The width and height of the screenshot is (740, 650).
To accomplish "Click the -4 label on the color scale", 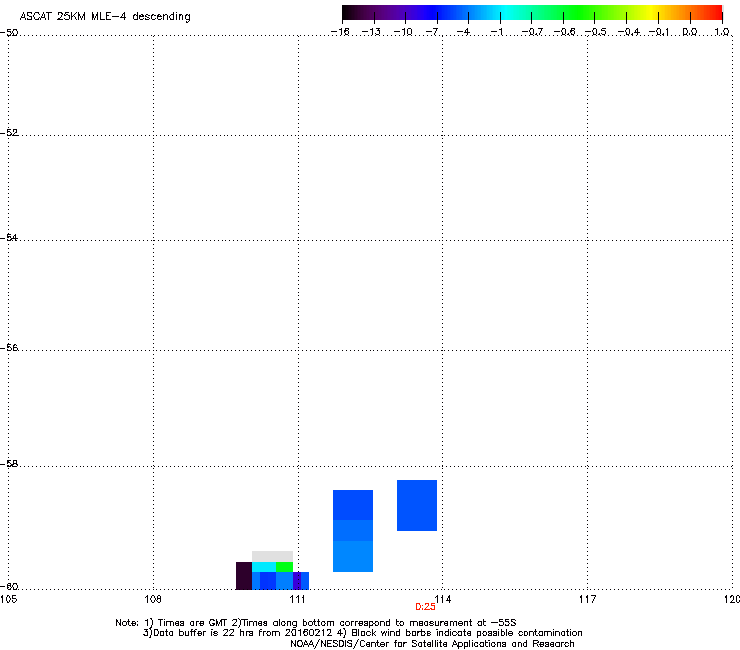I will [x=464, y=32].
